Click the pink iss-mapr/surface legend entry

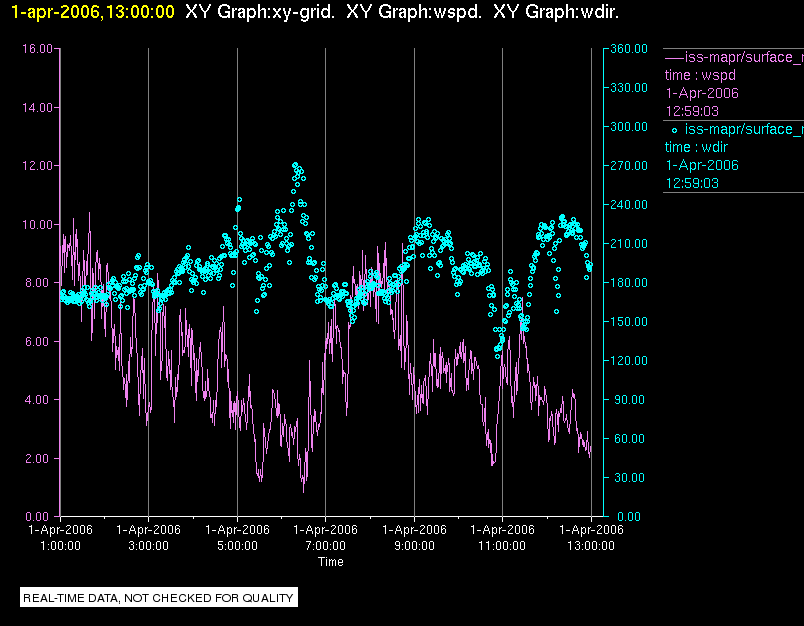pos(734,57)
